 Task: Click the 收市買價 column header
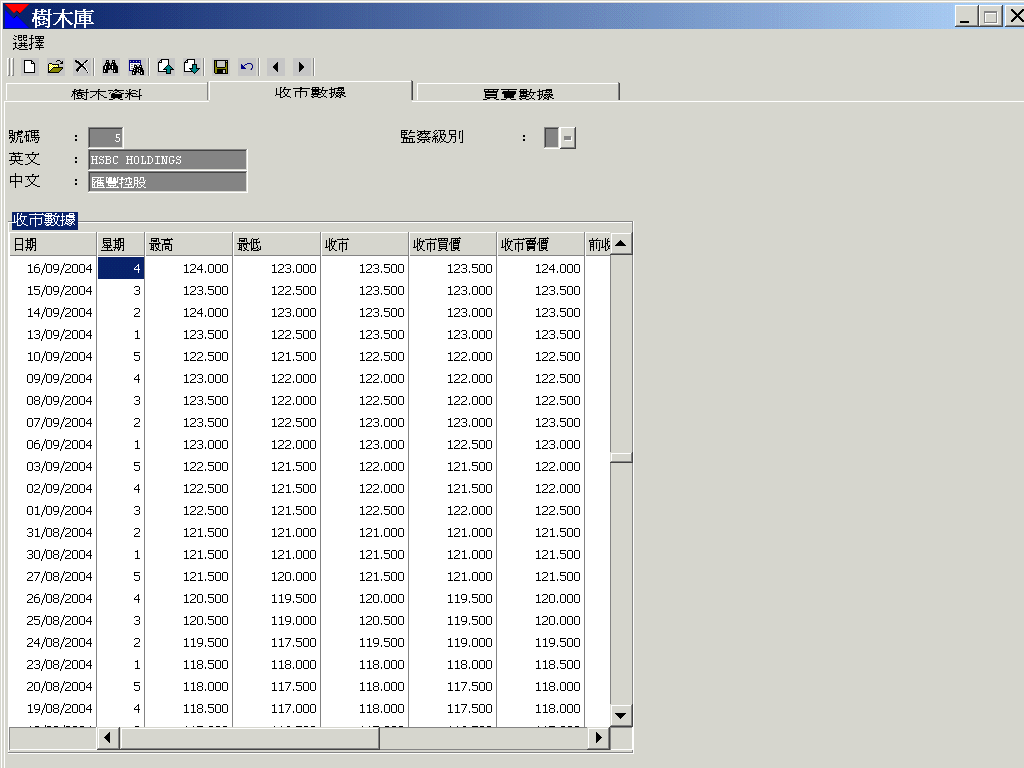tap(453, 244)
